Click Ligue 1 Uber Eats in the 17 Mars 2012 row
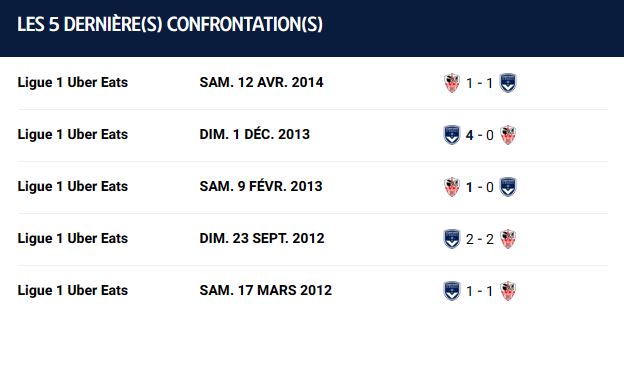 pos(73,290)
